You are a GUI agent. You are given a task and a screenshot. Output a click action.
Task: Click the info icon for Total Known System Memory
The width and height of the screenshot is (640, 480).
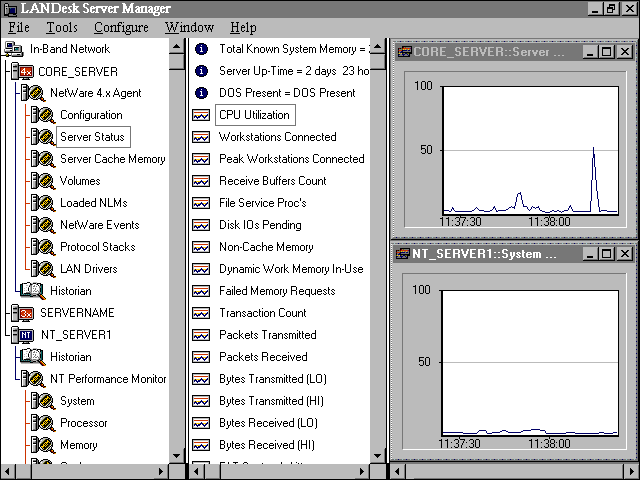click(201, 49)
